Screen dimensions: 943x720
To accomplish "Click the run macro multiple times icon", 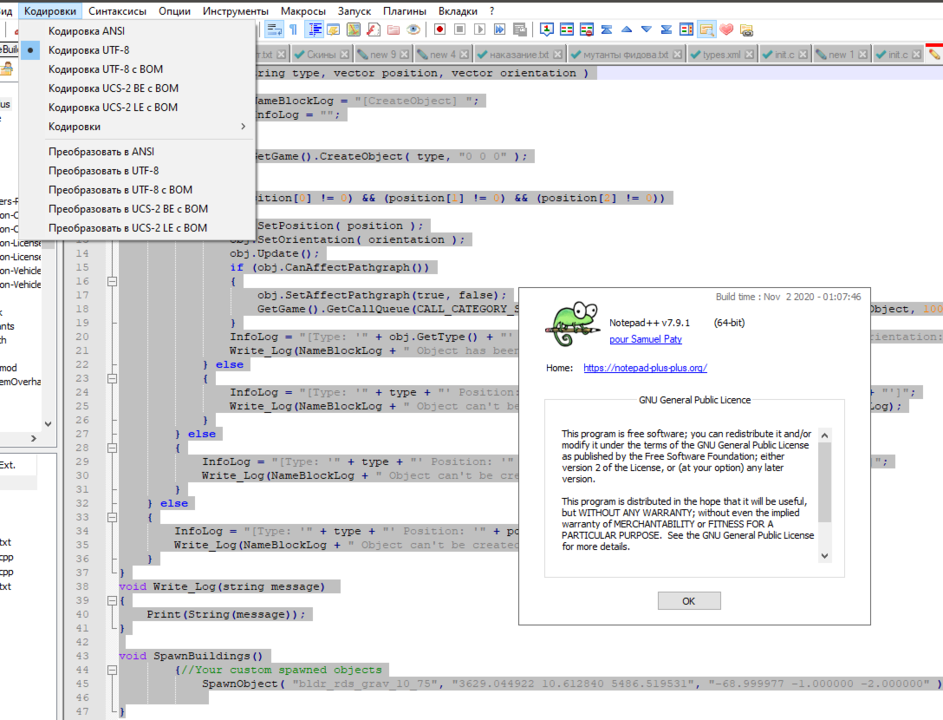I will [x=500, y=29].
